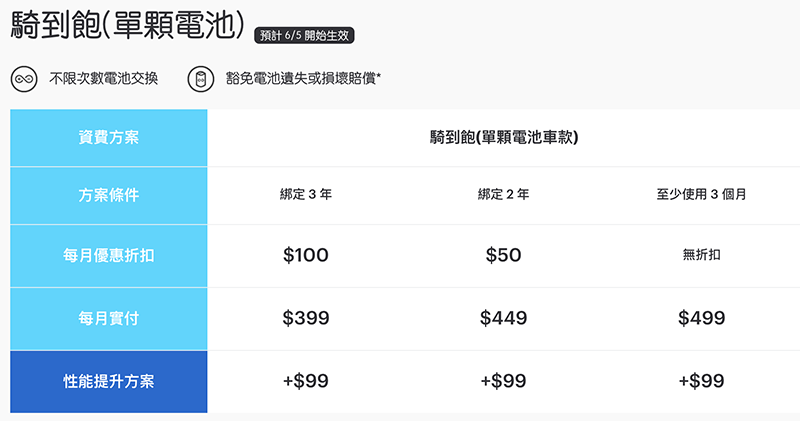
Task: Click the $449 monthly price
Action: pos(503,319)
